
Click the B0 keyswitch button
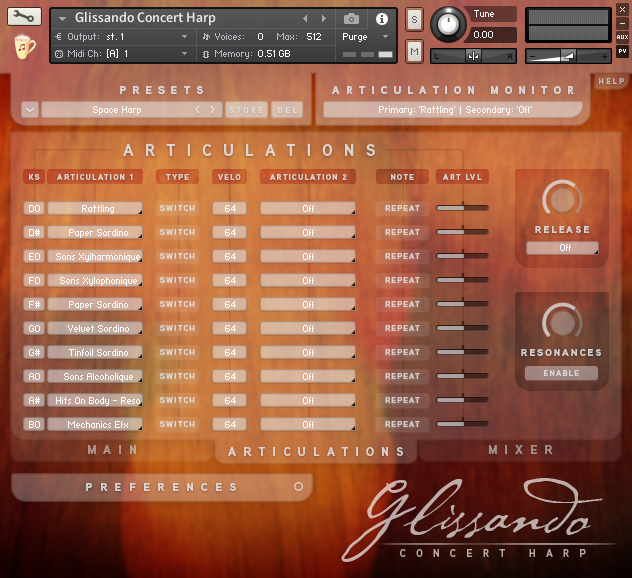[34, 424]
